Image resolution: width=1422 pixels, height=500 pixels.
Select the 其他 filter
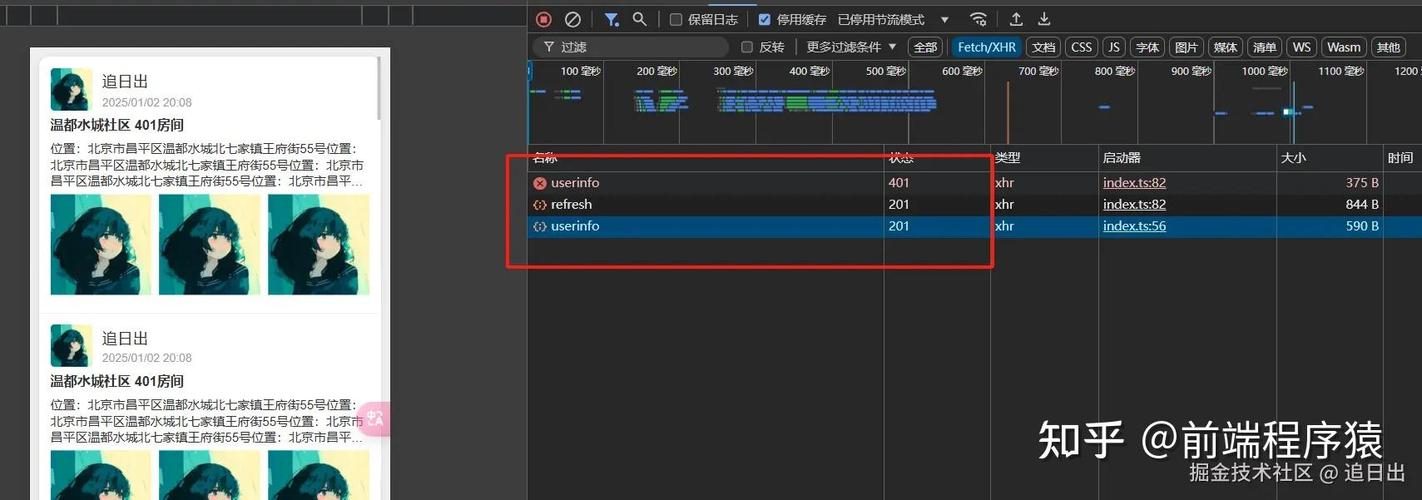pos(1388,47)
